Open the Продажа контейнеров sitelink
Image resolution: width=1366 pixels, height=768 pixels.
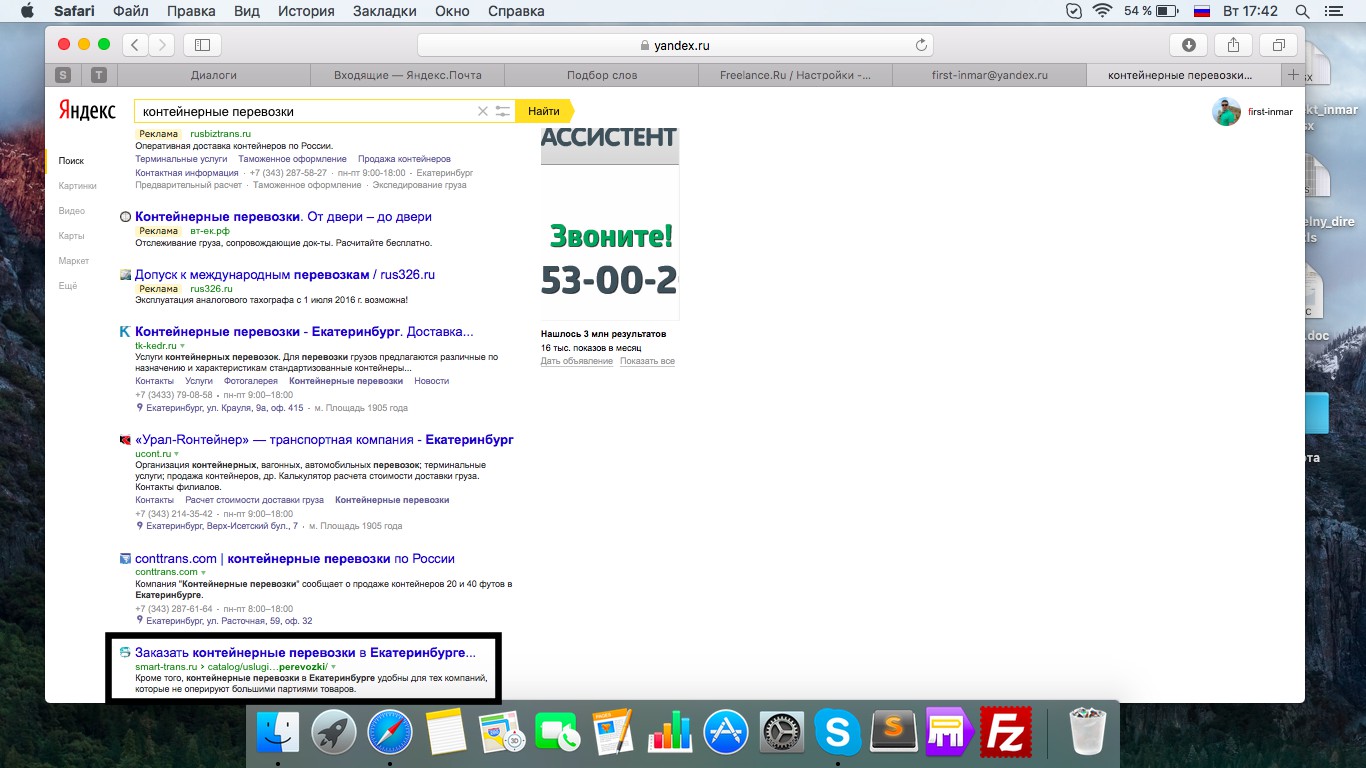(404, 159)
